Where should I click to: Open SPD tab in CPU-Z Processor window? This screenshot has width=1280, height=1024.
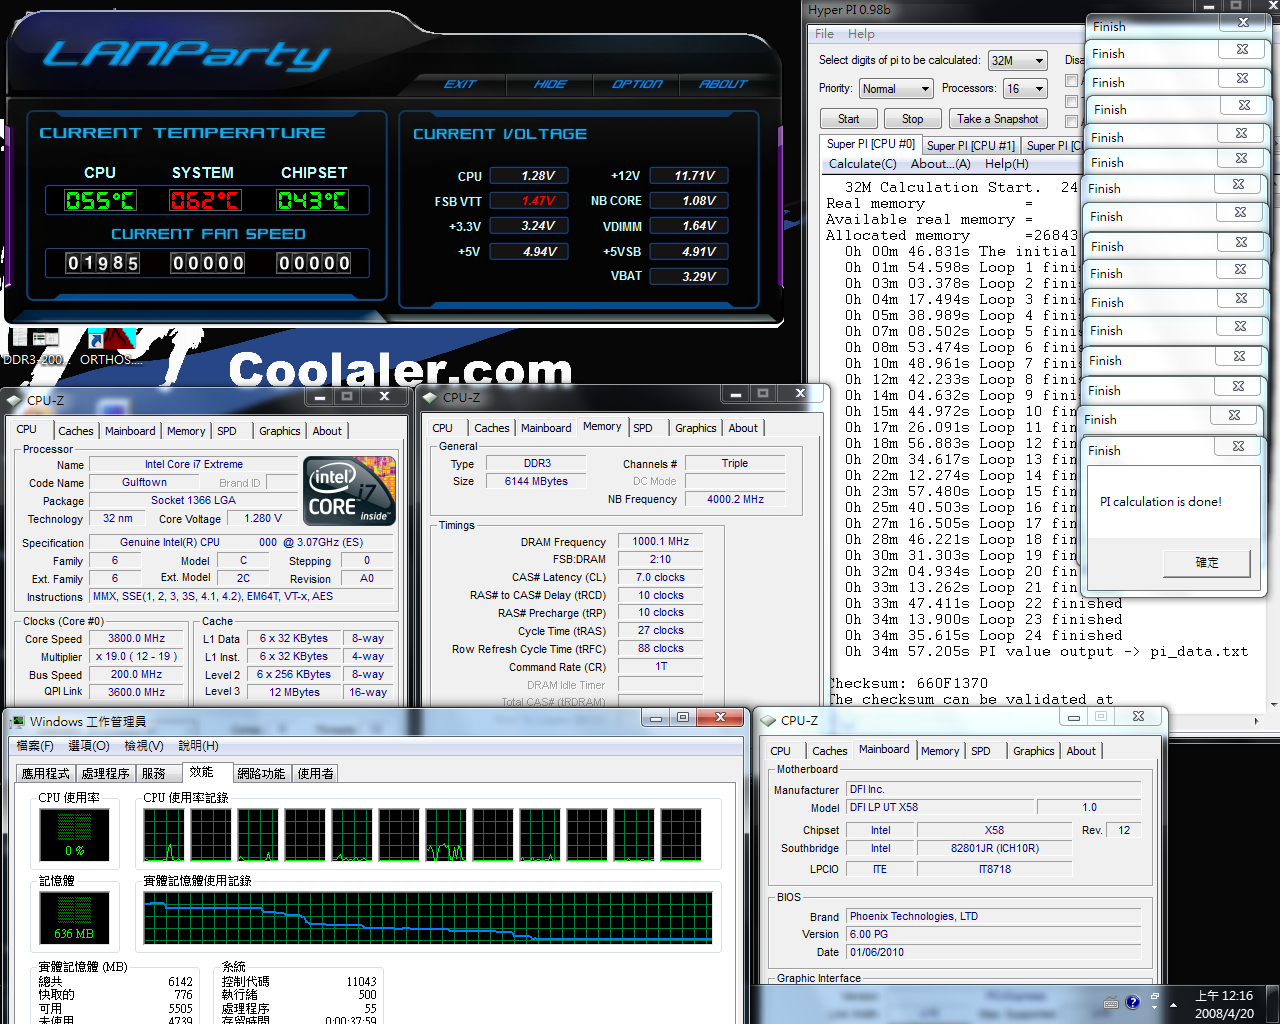click(227, 431)
